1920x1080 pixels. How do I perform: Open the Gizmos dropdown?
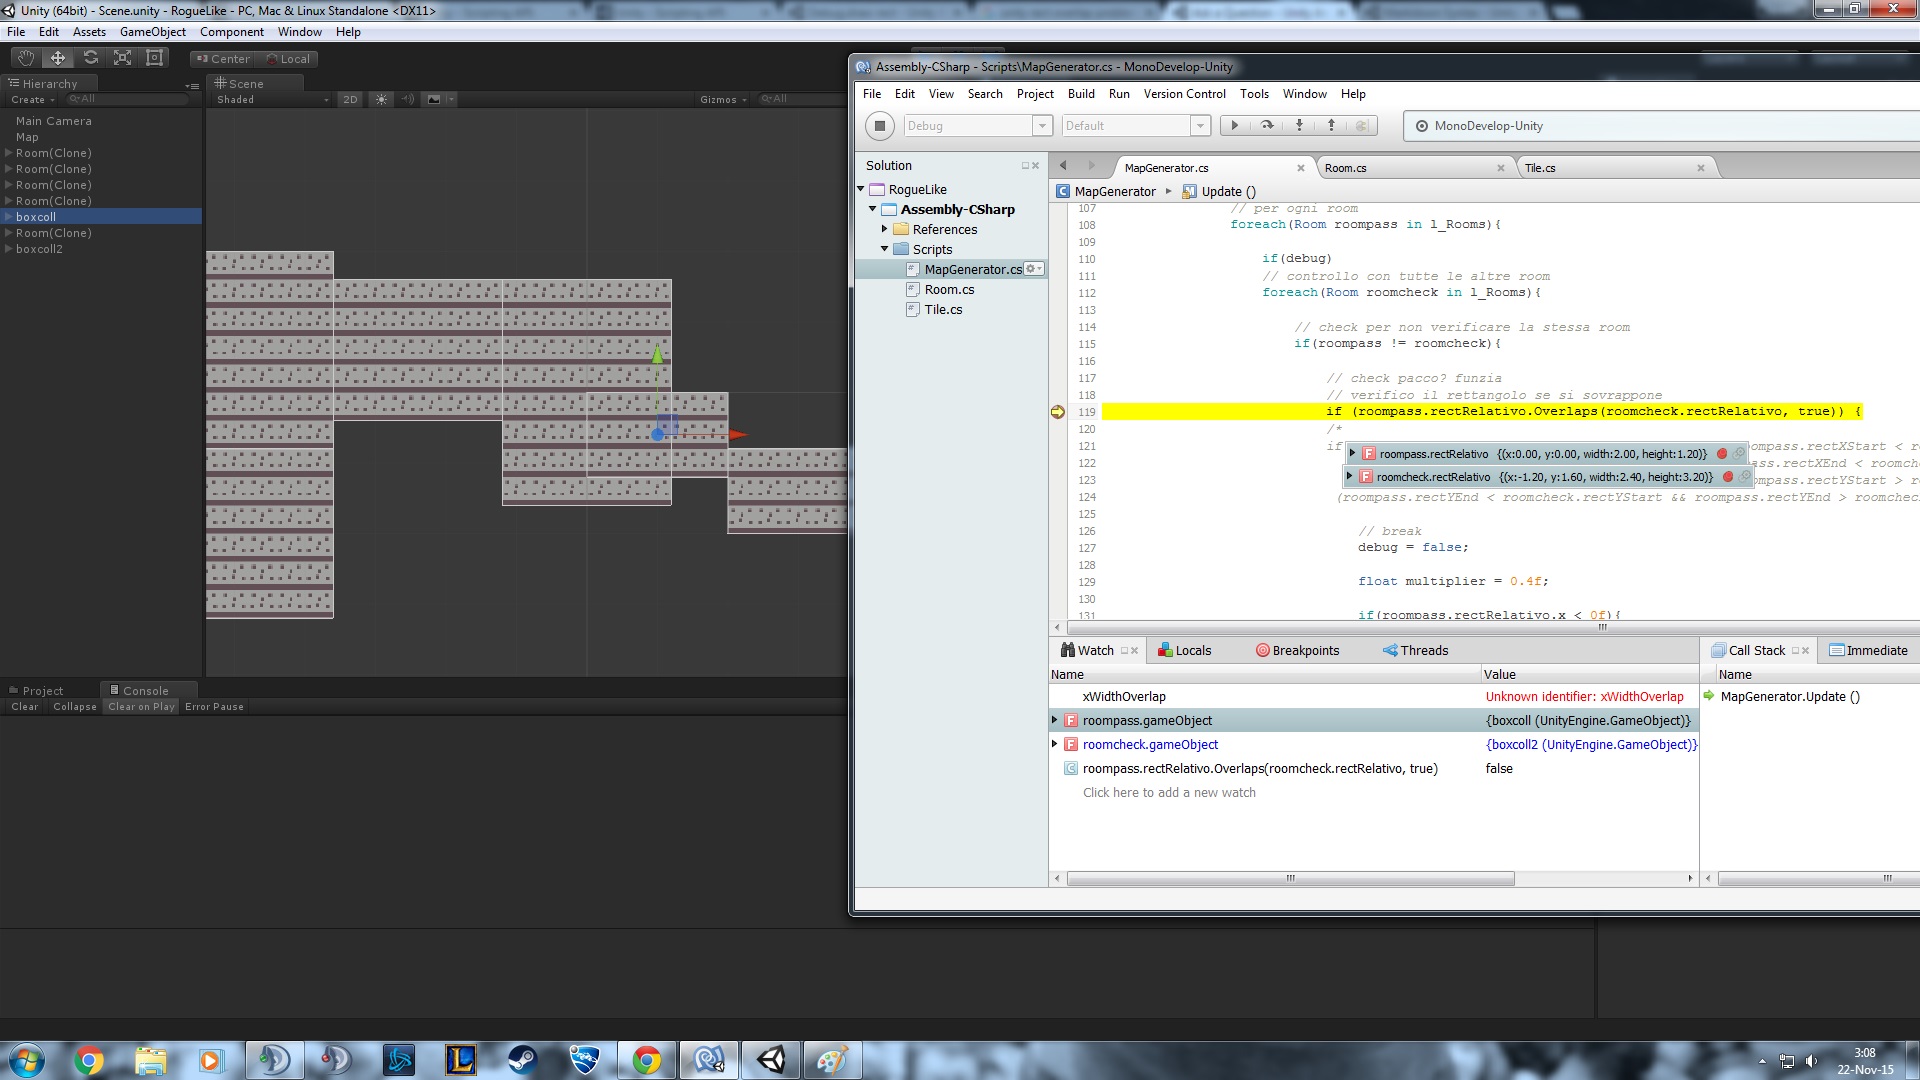723,99
